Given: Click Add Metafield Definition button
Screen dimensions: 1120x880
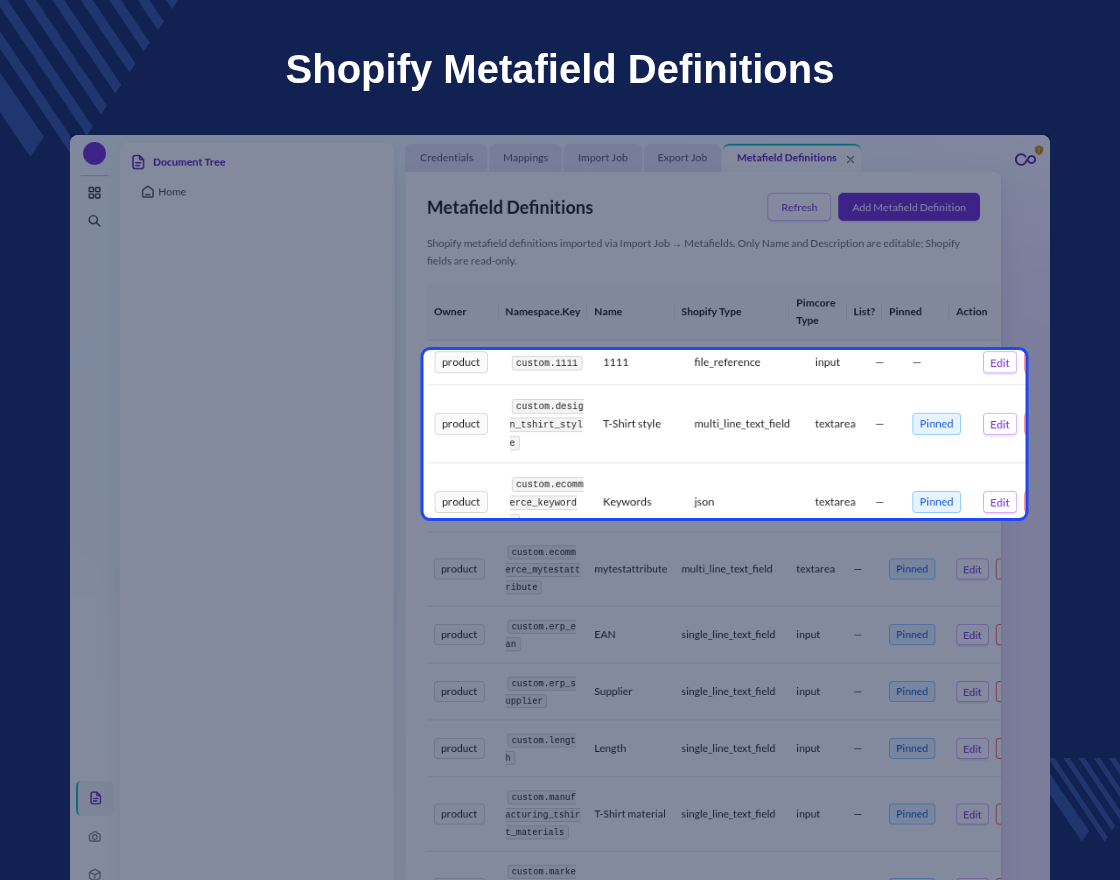Looking at the screenshot, I should tap(909, 207).
